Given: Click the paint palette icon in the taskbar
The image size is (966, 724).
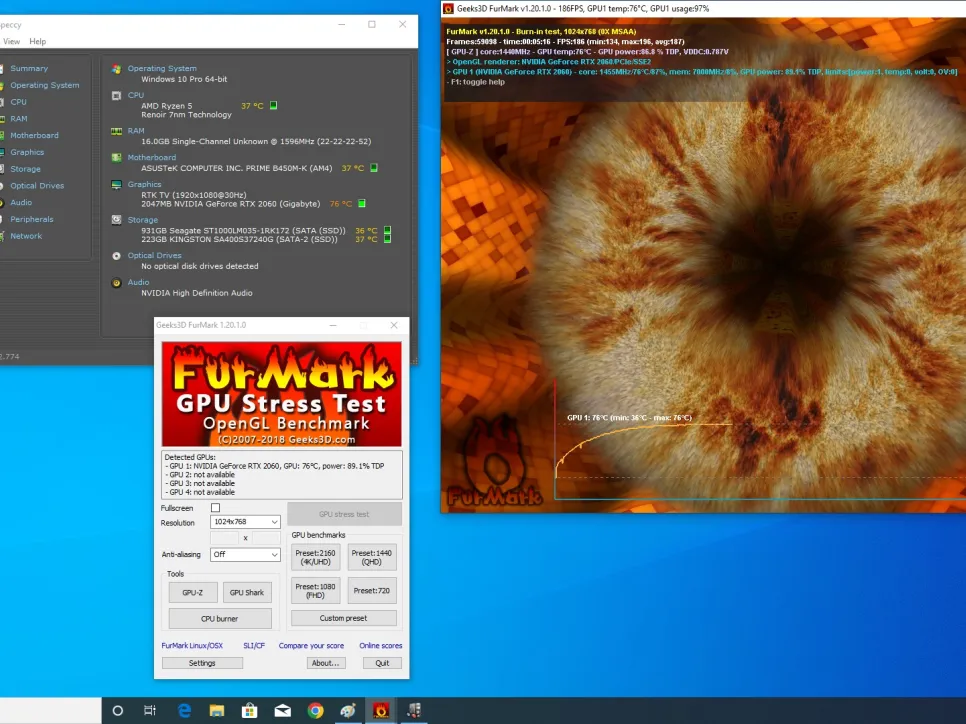Looking at the screenshot, I should click(x=348, y=710).
